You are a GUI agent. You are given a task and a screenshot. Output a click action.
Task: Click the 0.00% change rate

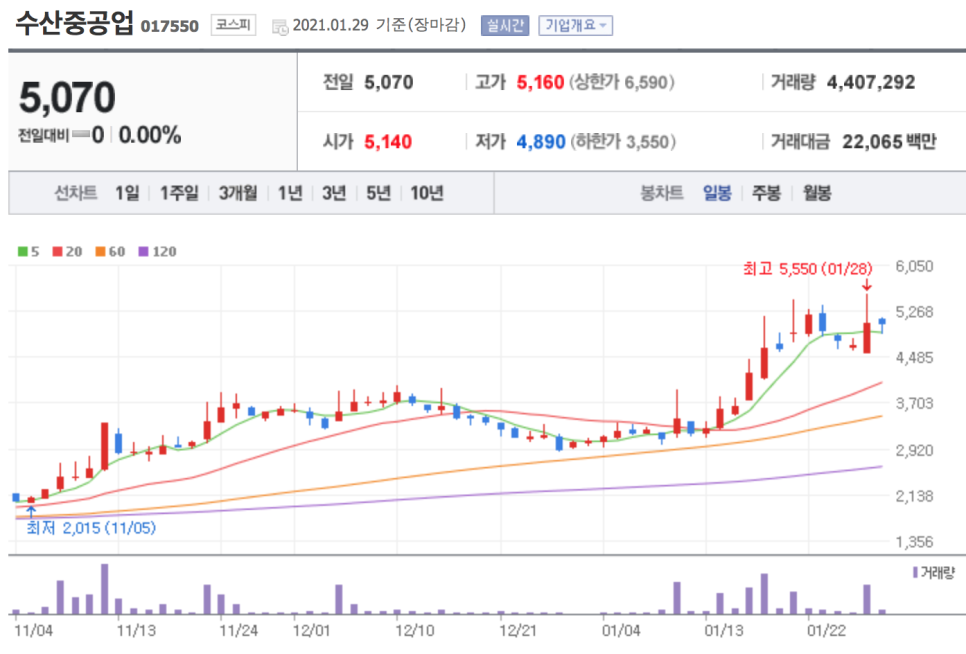coord(150,135)
